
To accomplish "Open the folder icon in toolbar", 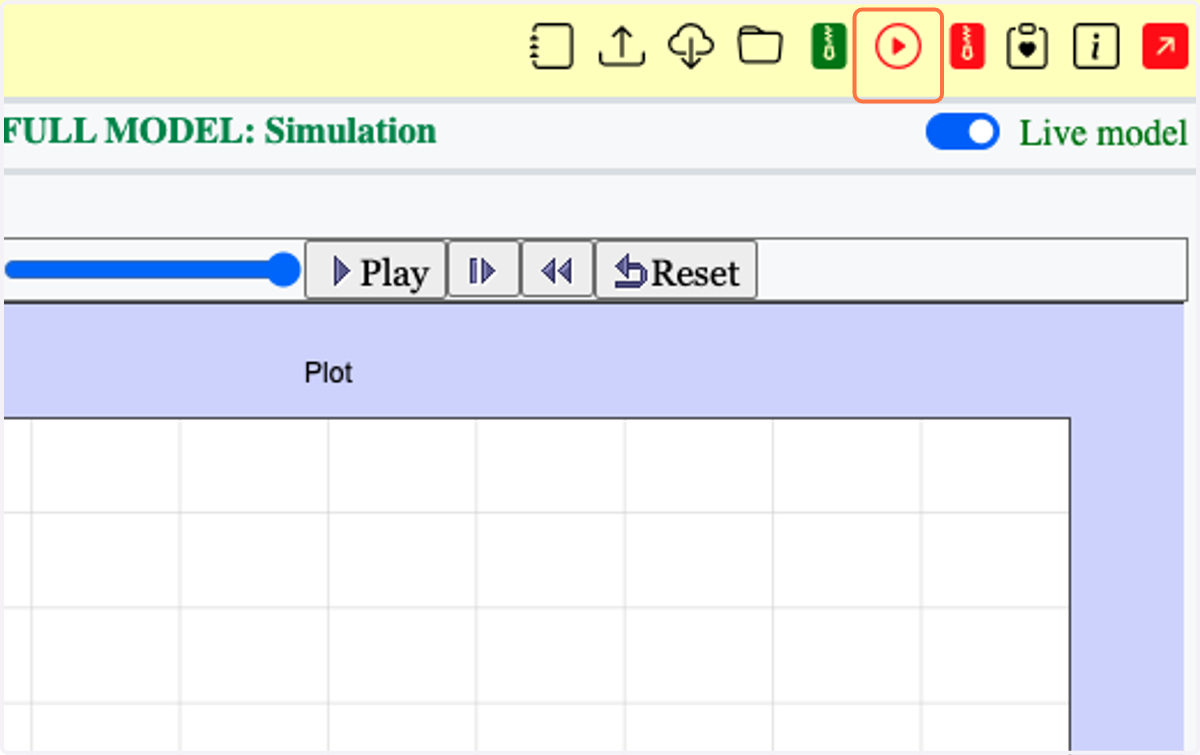I will (760, 46).
